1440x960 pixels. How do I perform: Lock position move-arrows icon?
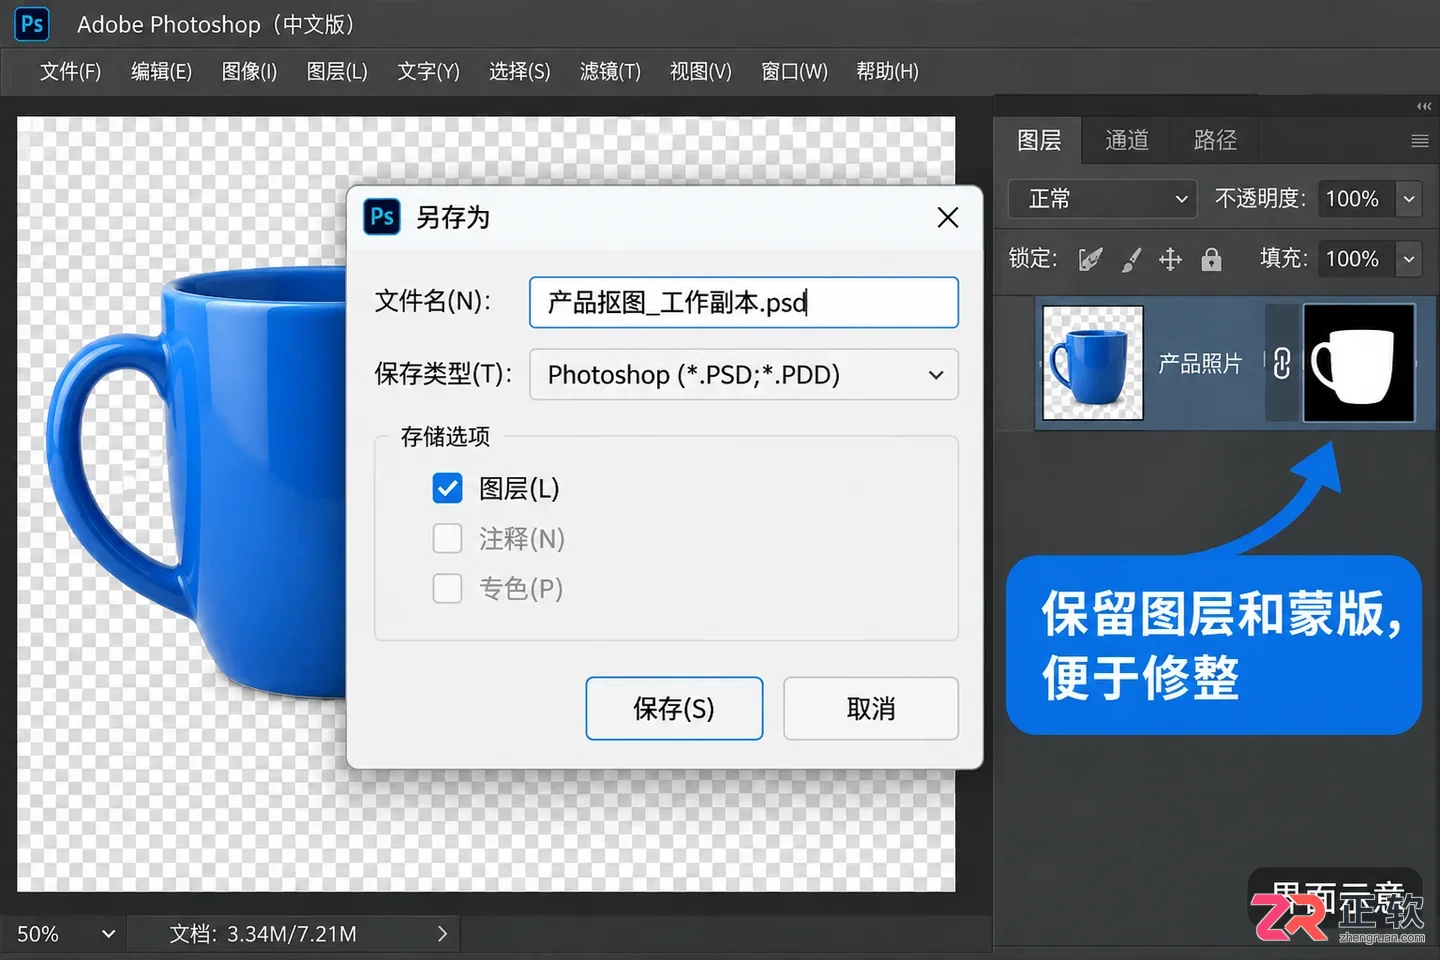1170,260
